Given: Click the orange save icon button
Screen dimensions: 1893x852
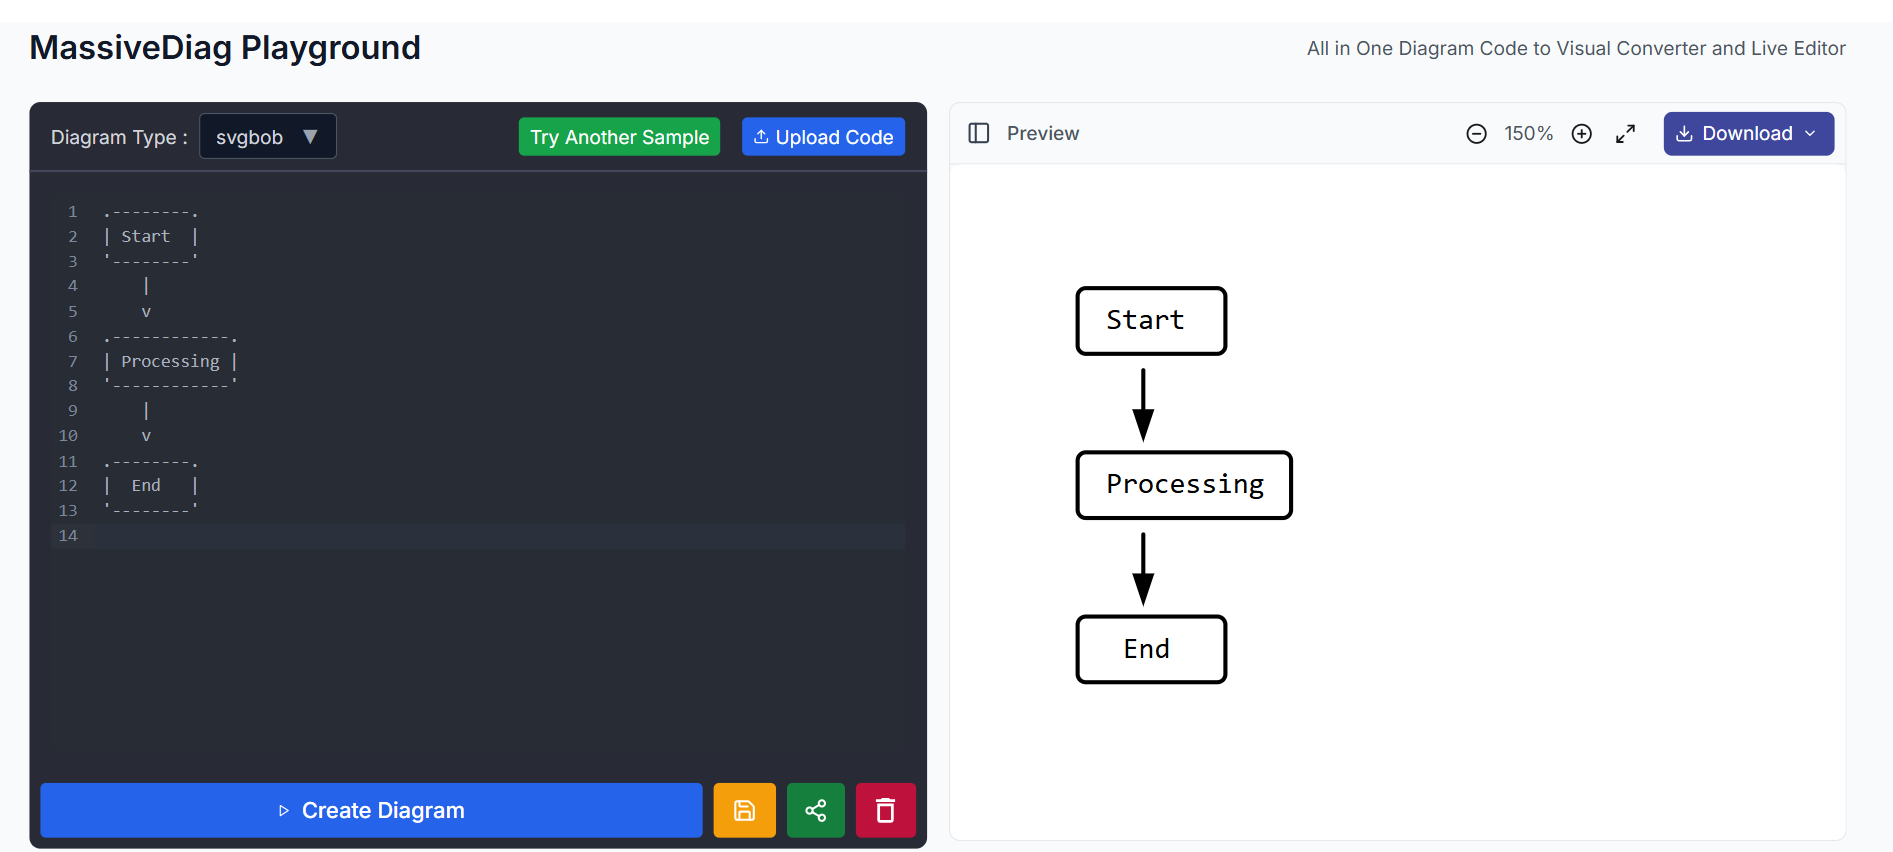Looking at the screenshot, I should [x=744, y=810].
